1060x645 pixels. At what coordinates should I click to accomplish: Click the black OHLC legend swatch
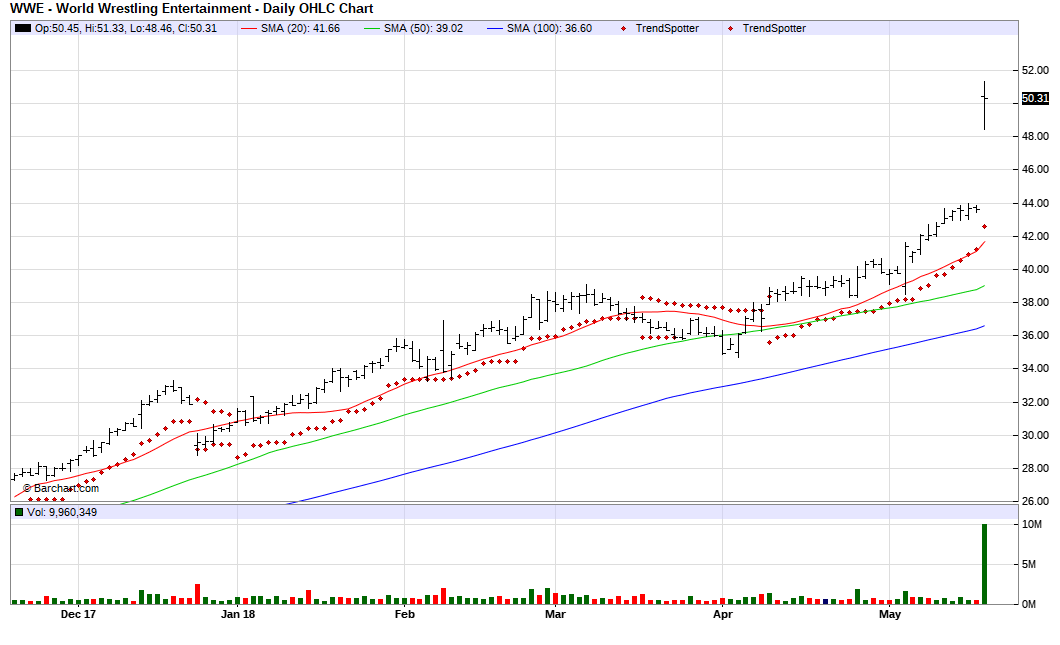[x=23, y=28]
